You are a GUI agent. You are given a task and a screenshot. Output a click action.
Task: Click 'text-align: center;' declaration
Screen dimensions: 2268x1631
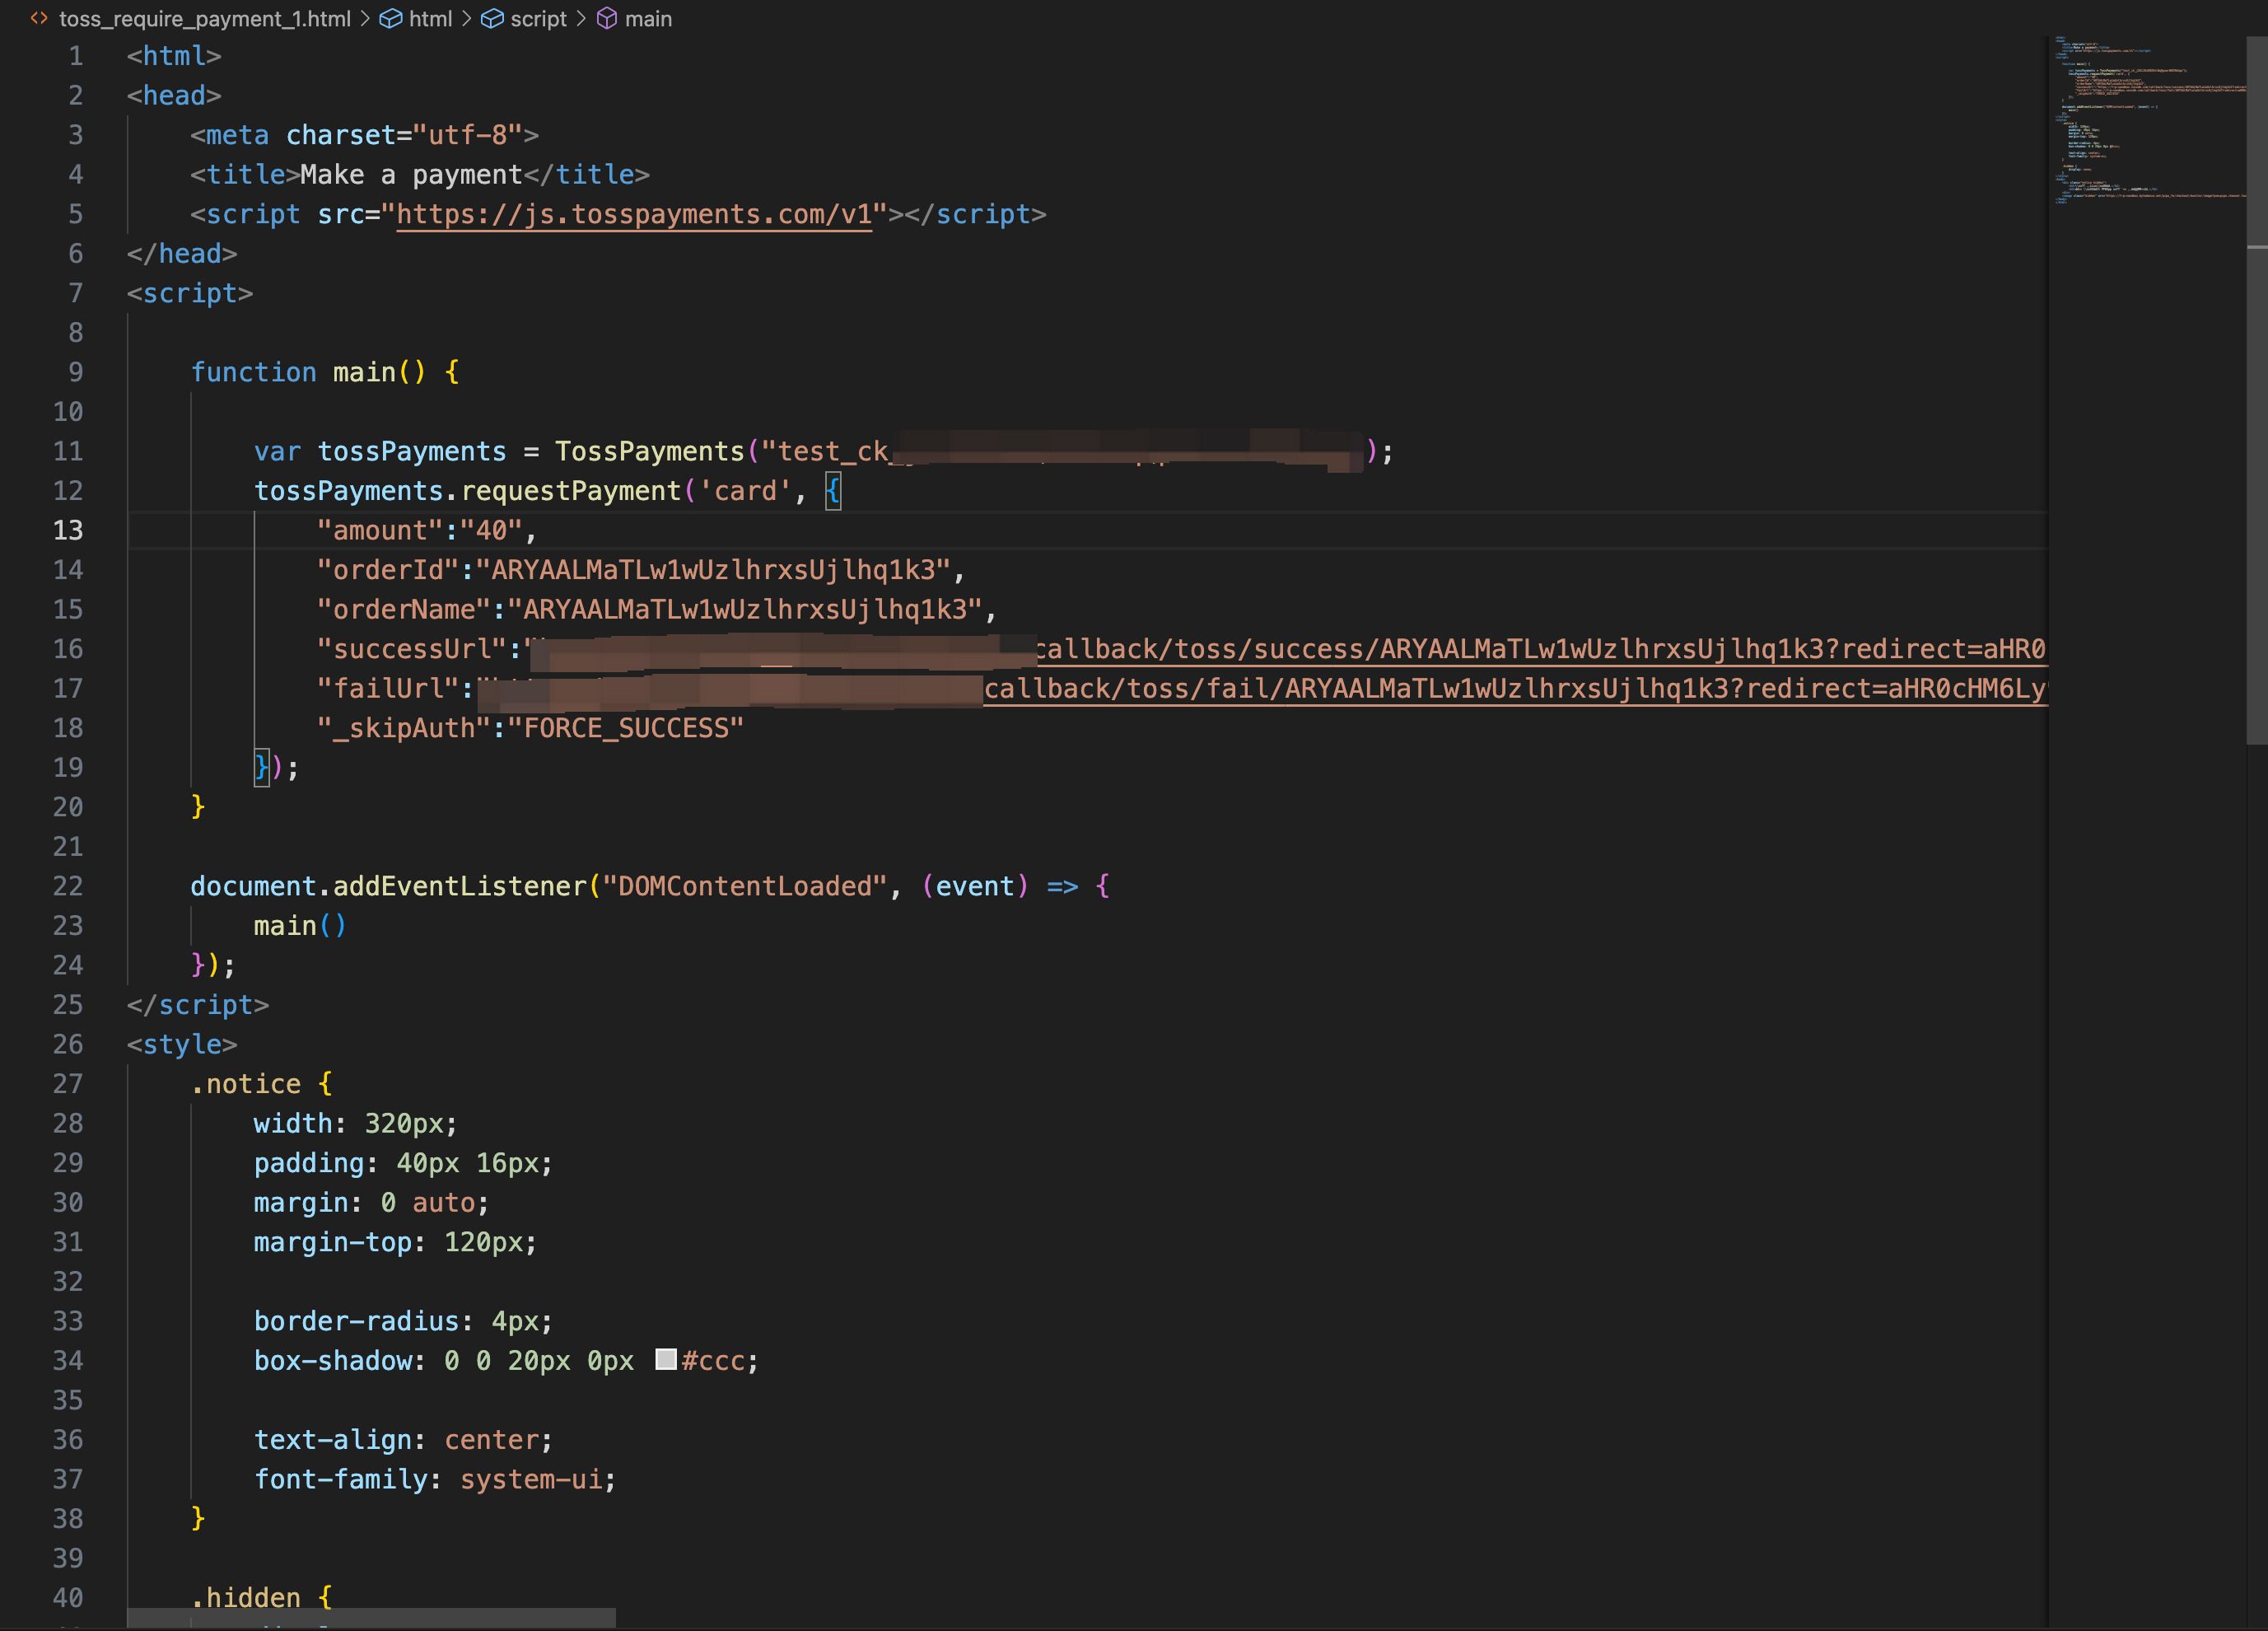point(403,1440)
